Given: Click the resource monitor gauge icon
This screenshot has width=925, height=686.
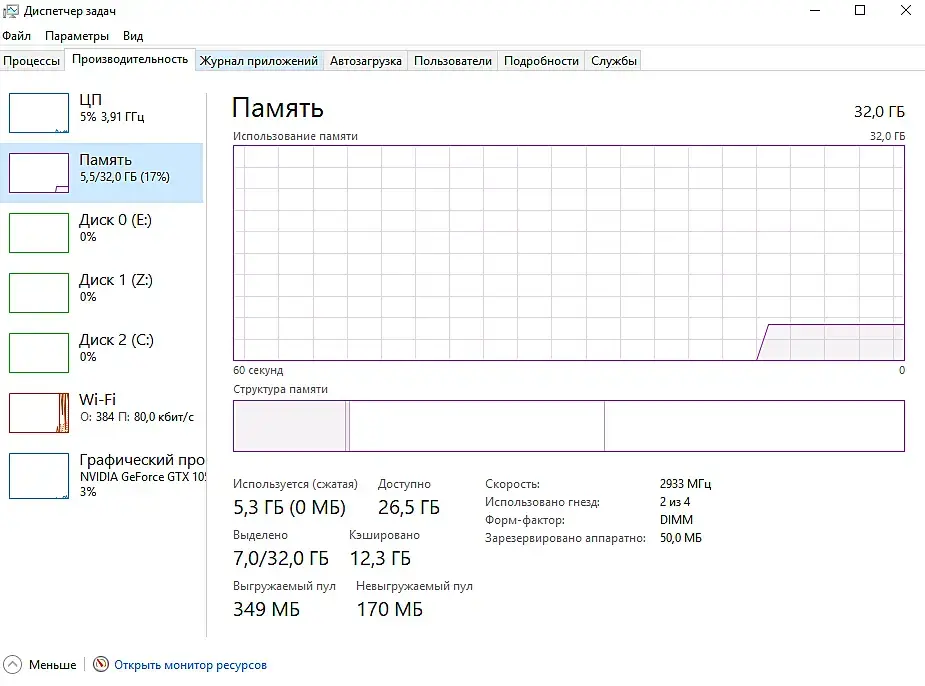Looking at the screenshot, I should click(x=101, y=664).
